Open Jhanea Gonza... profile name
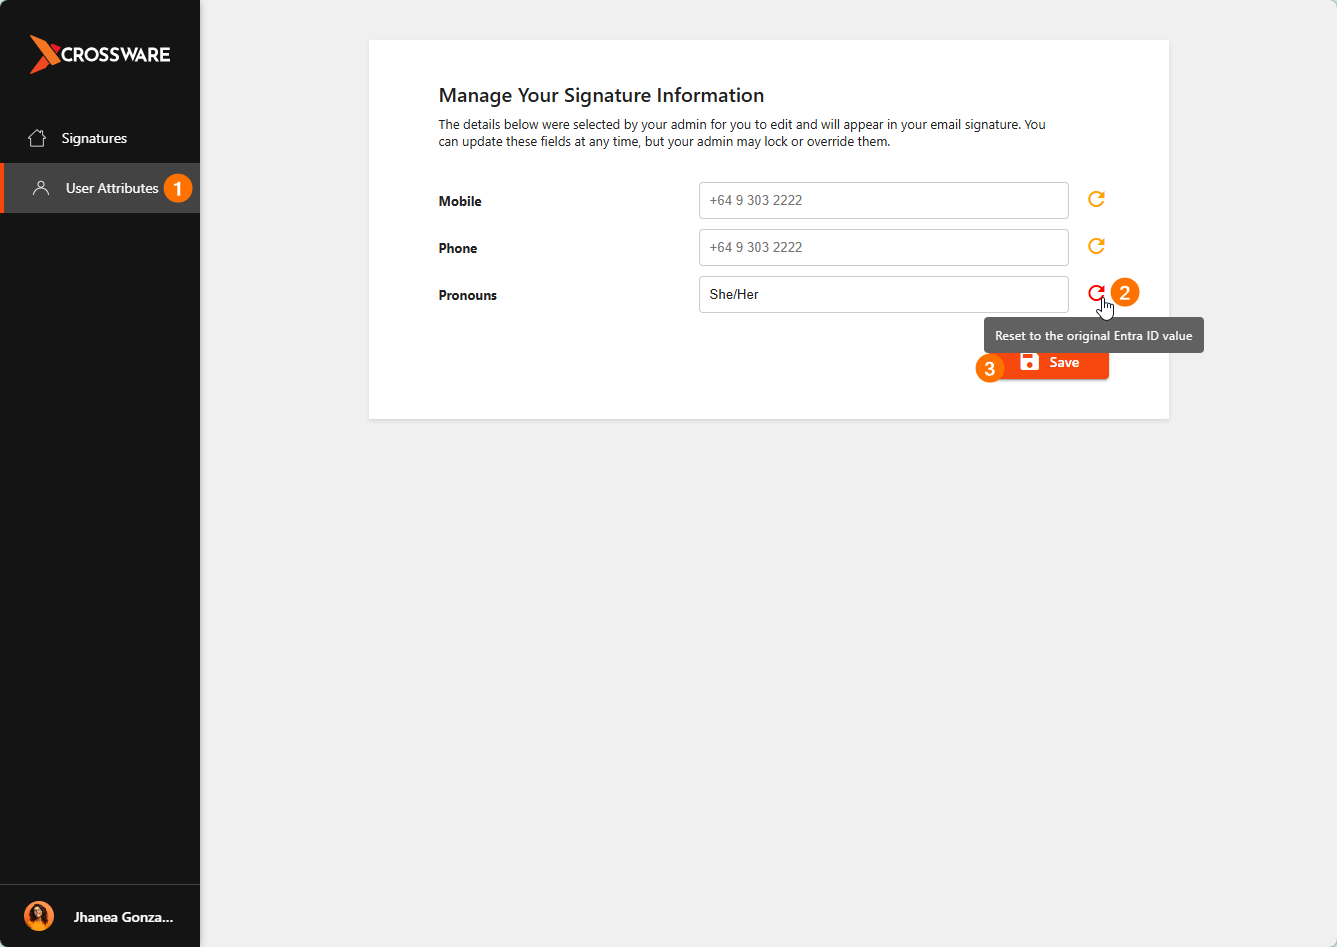 [x=123, y=917]
